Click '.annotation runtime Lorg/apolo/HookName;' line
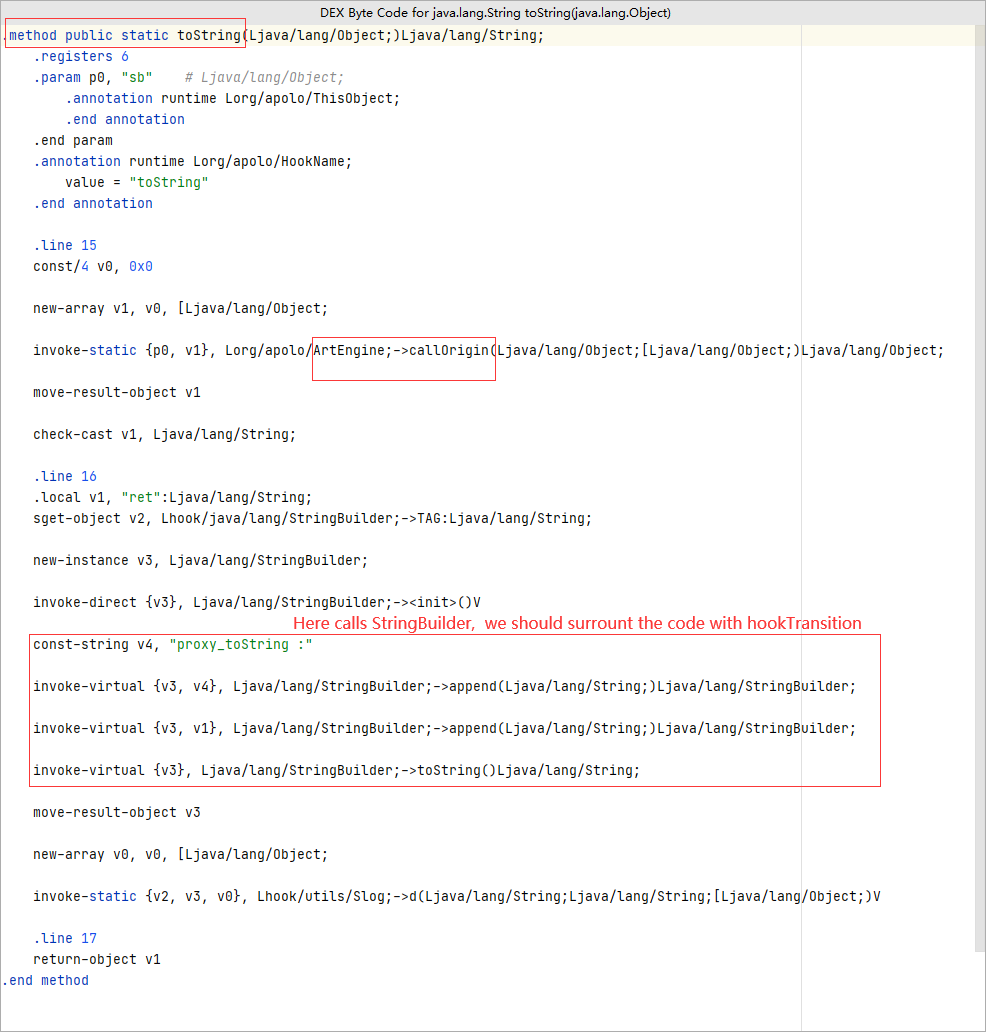Image resolution: width=986 pixels, height=1032 pixels. pos(192,161)
